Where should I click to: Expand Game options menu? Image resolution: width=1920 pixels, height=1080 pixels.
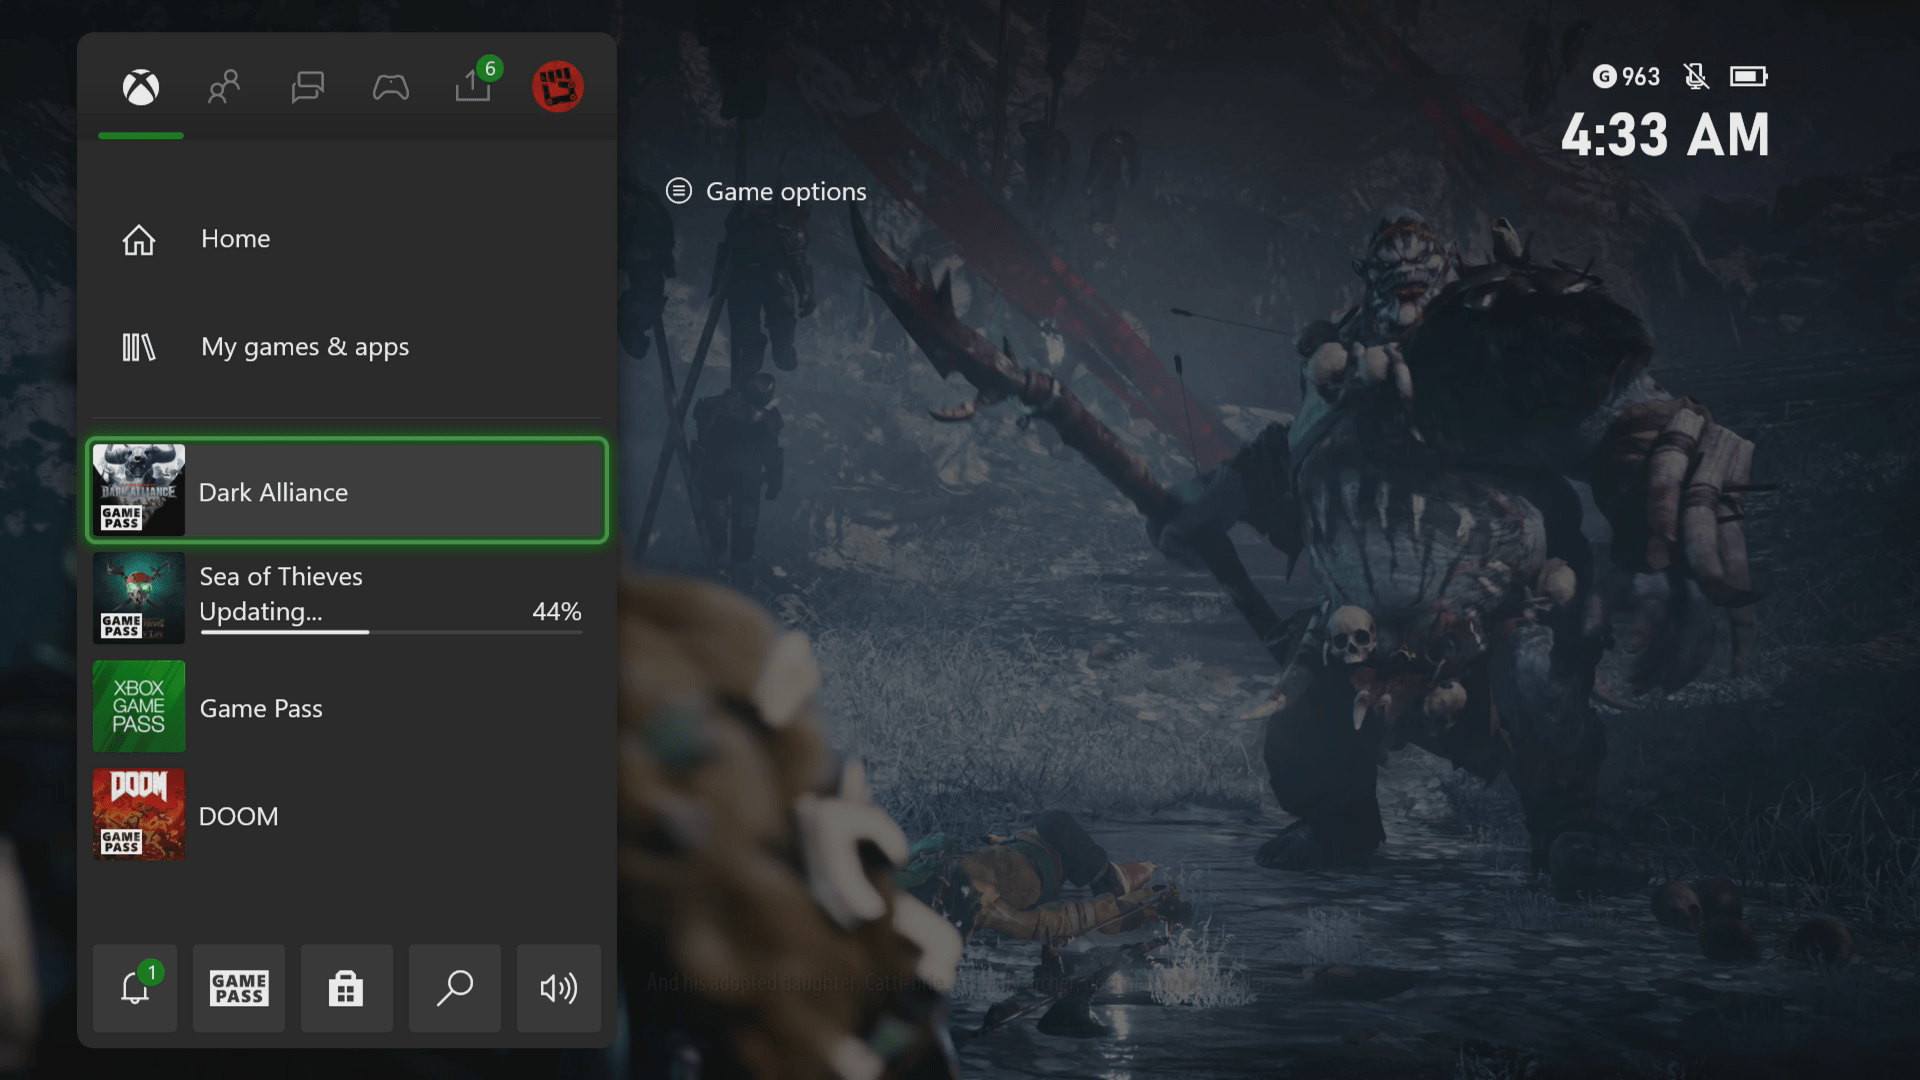tap(765, 191)
